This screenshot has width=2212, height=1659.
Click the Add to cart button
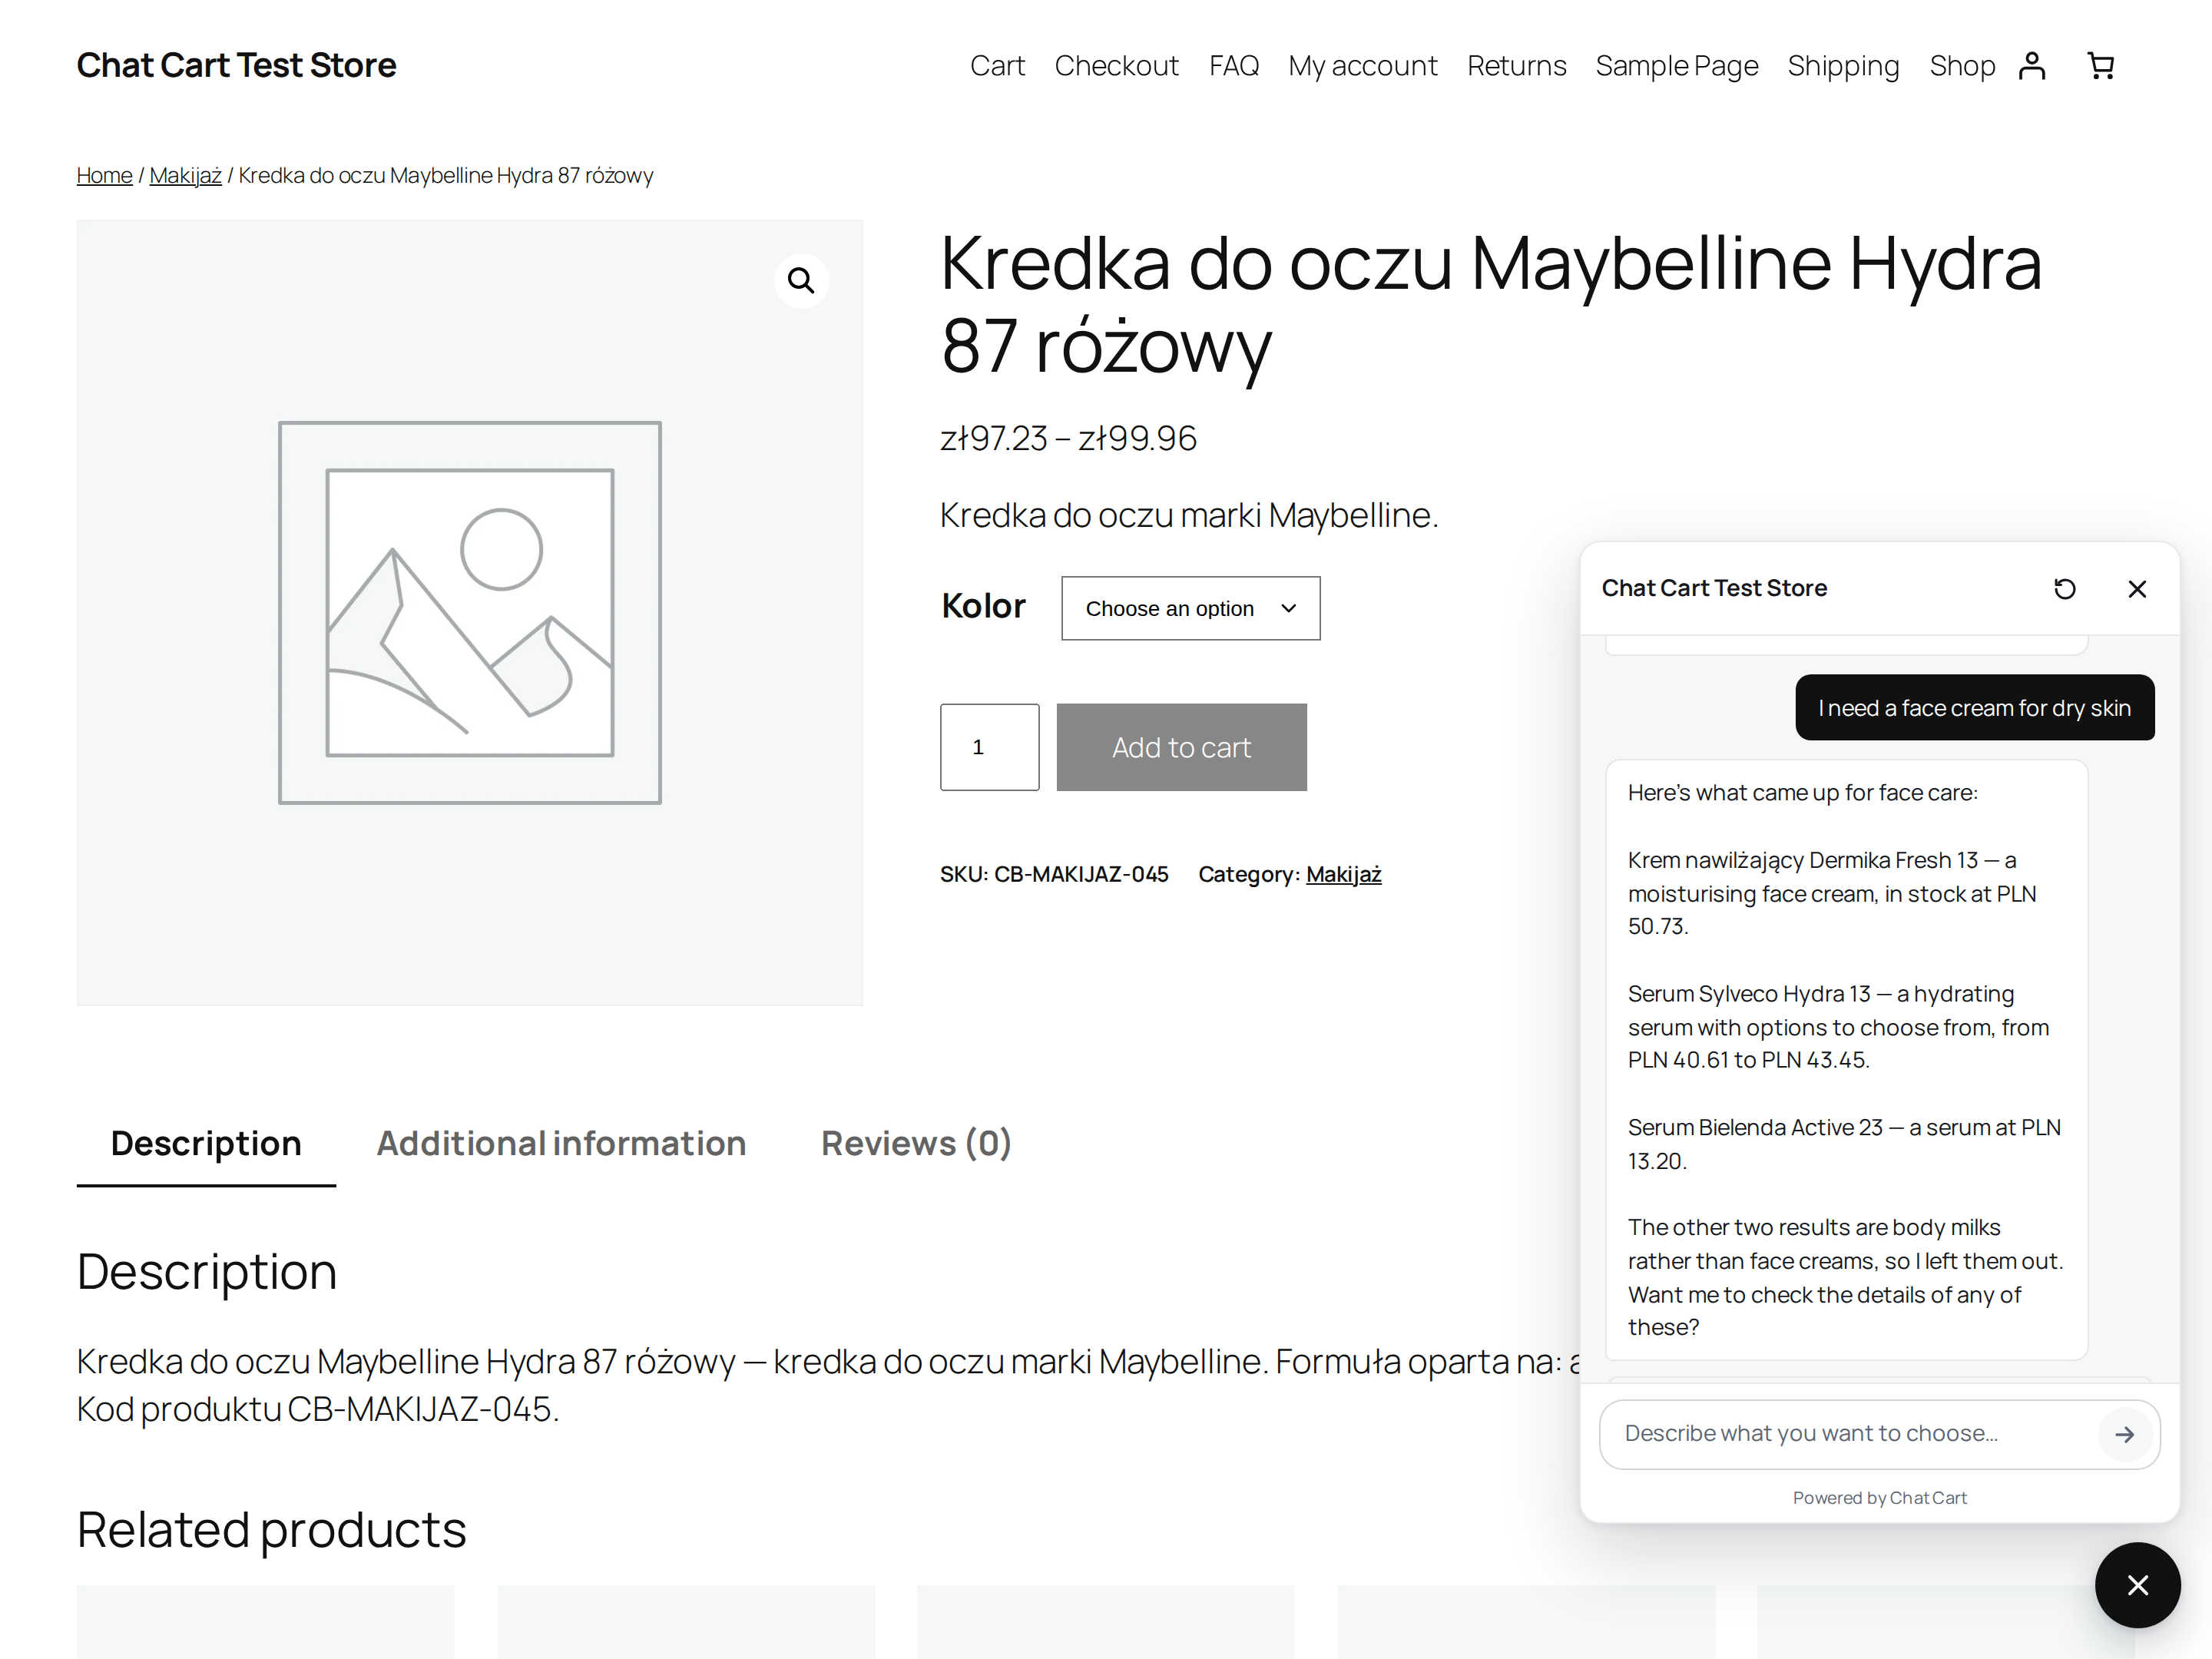(x=1181, y=747)
